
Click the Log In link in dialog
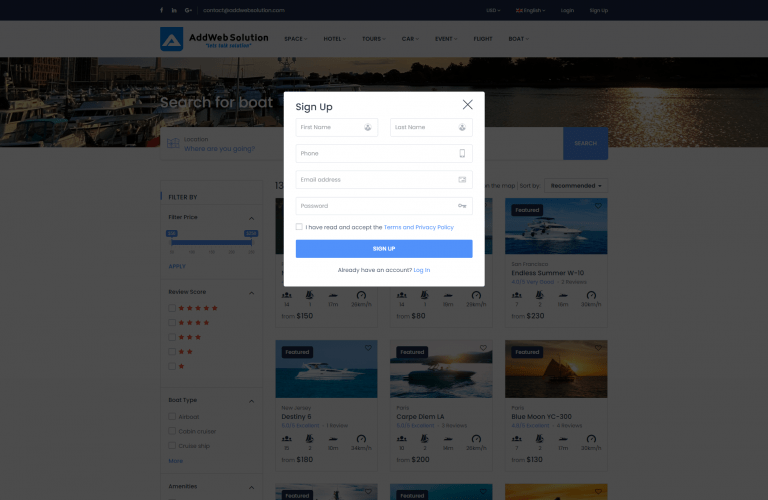click(422, 270)
